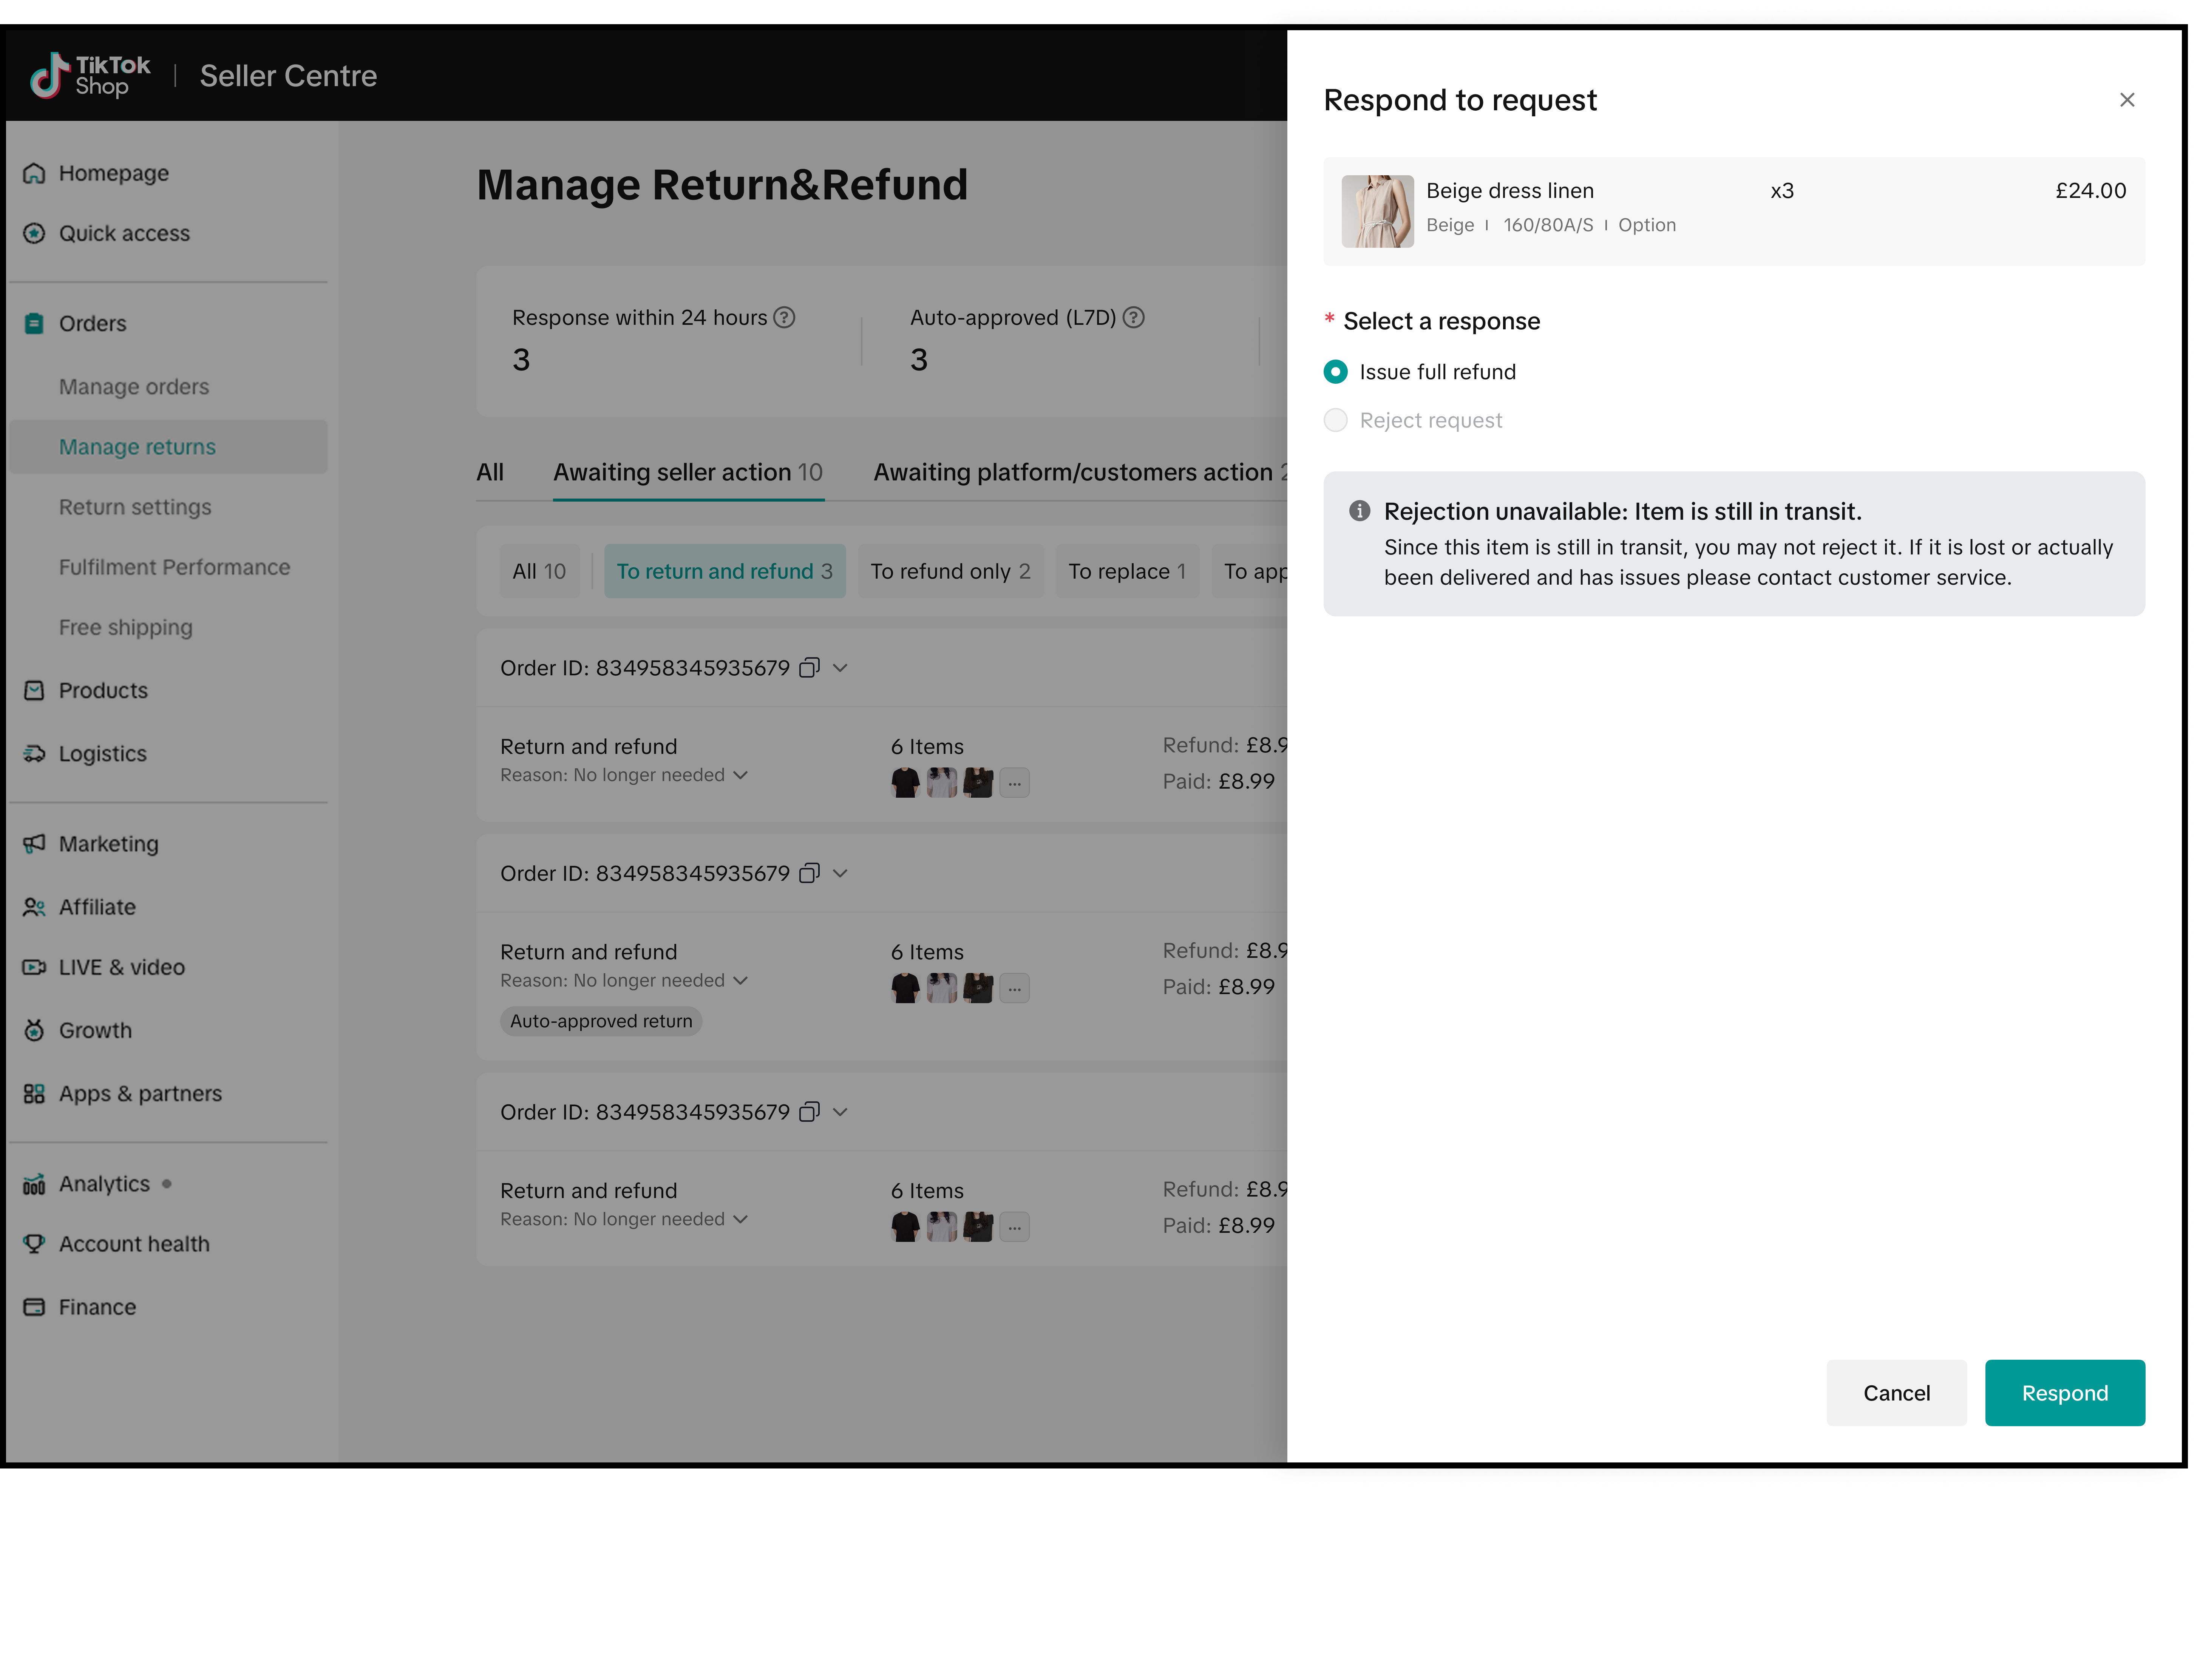Image resolution: width=2200 pixels, height=1680 pixels.
Task: Open the Awaiting seller action tab
Action: pos(689,473)
